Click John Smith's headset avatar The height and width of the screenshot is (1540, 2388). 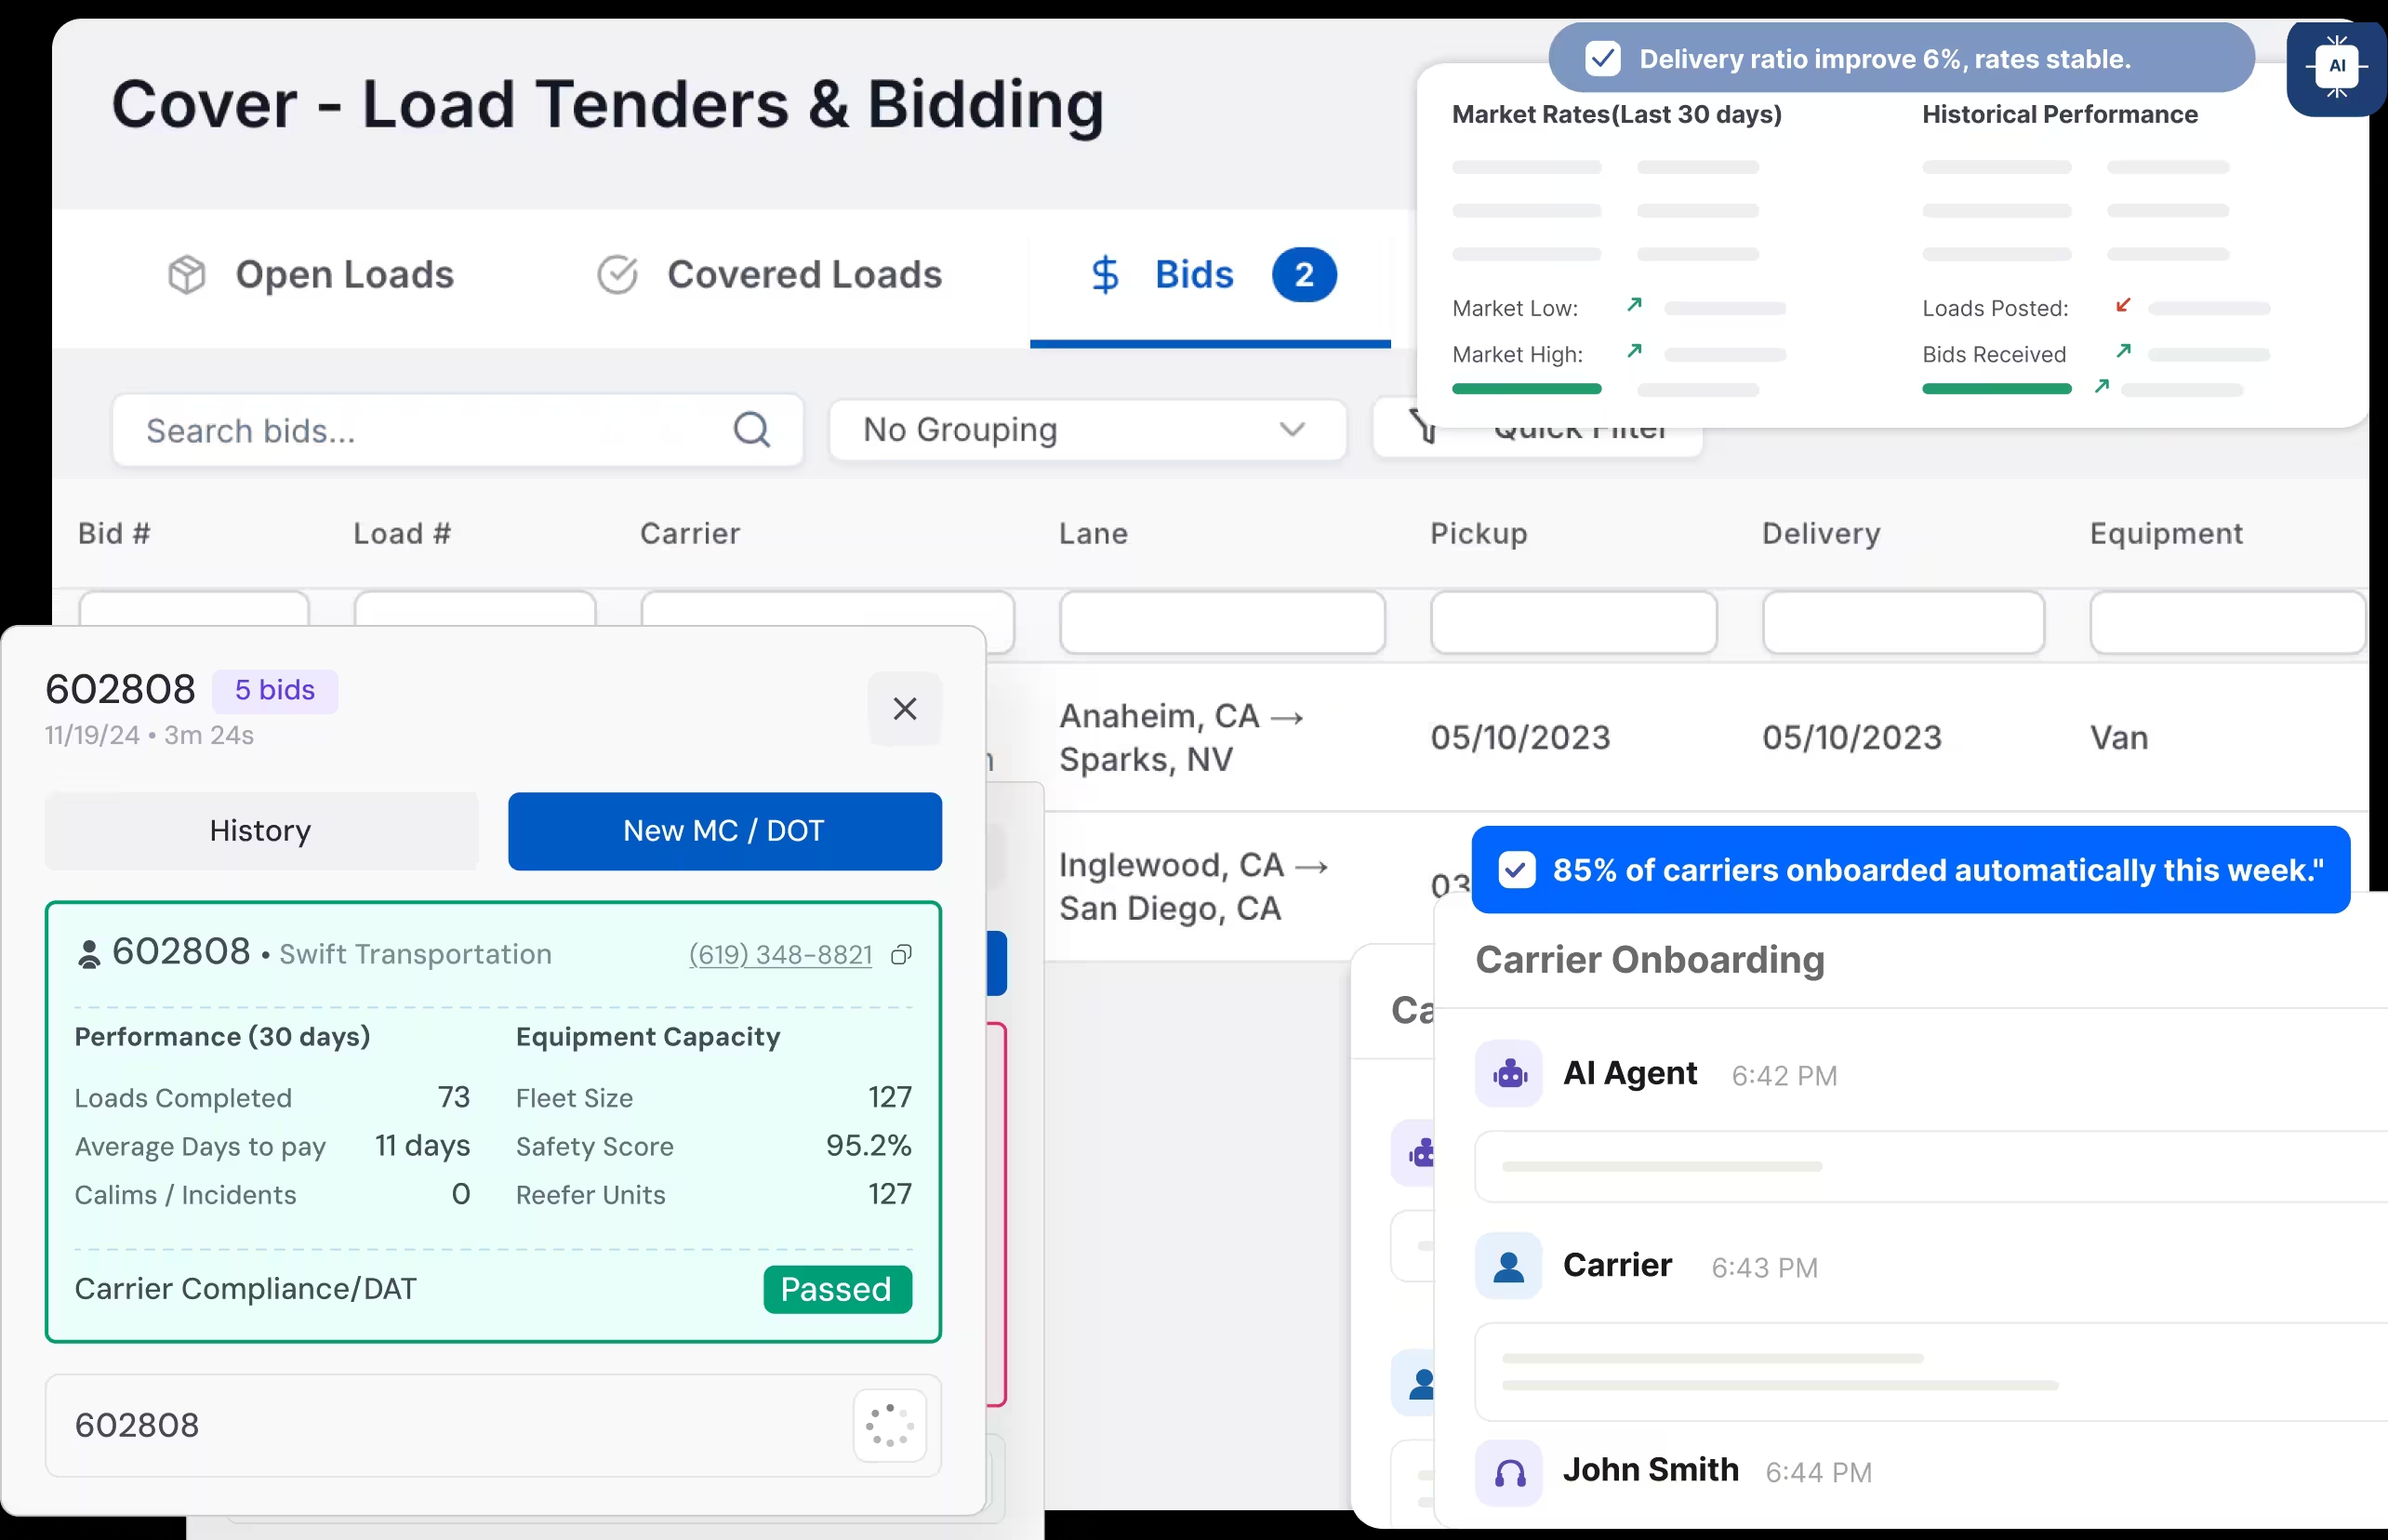pyautogui.click(x=1508, y=1472)
